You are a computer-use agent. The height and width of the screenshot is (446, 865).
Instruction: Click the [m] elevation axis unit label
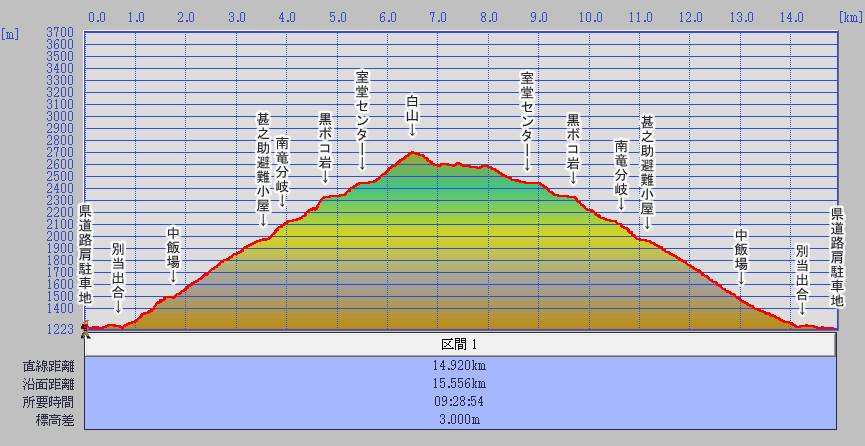(10, 33)
